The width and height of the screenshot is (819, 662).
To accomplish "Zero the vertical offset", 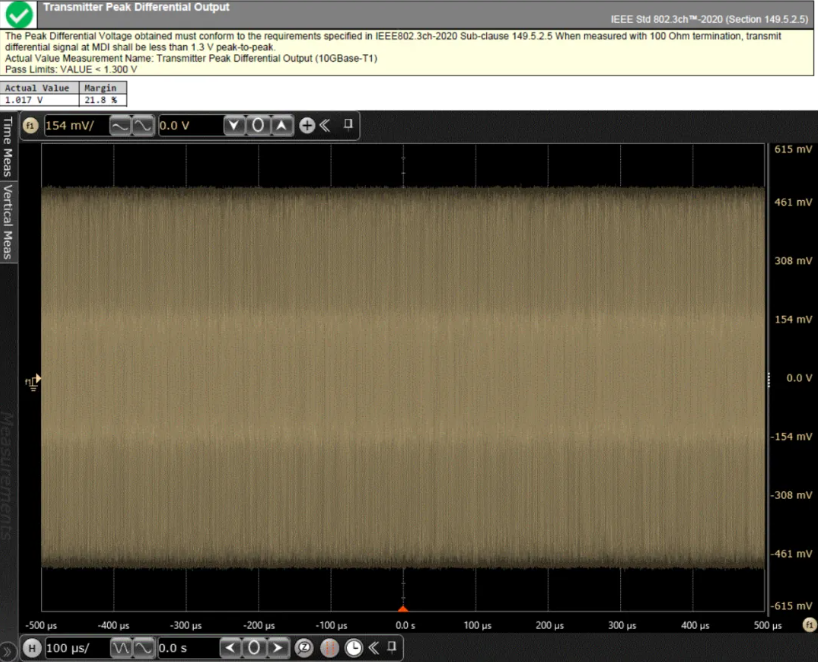I will click(x=258, y=126).
